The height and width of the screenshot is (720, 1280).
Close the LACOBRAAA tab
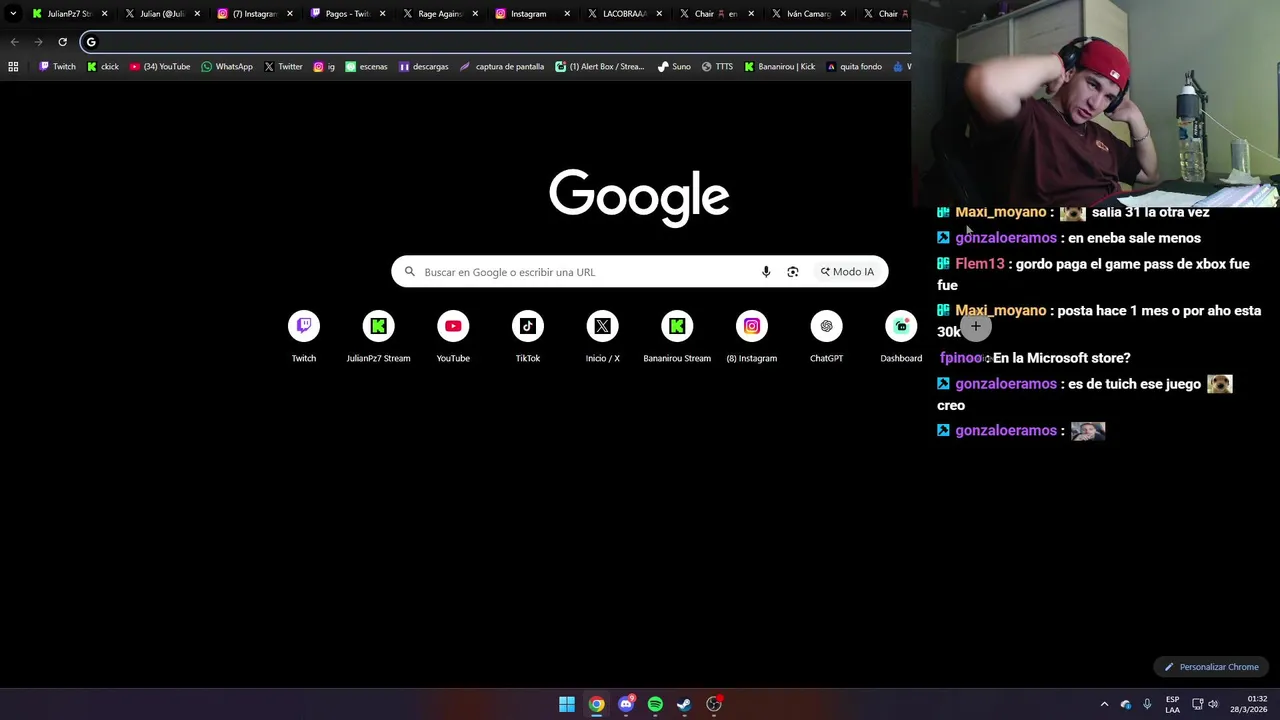[658, 14]
